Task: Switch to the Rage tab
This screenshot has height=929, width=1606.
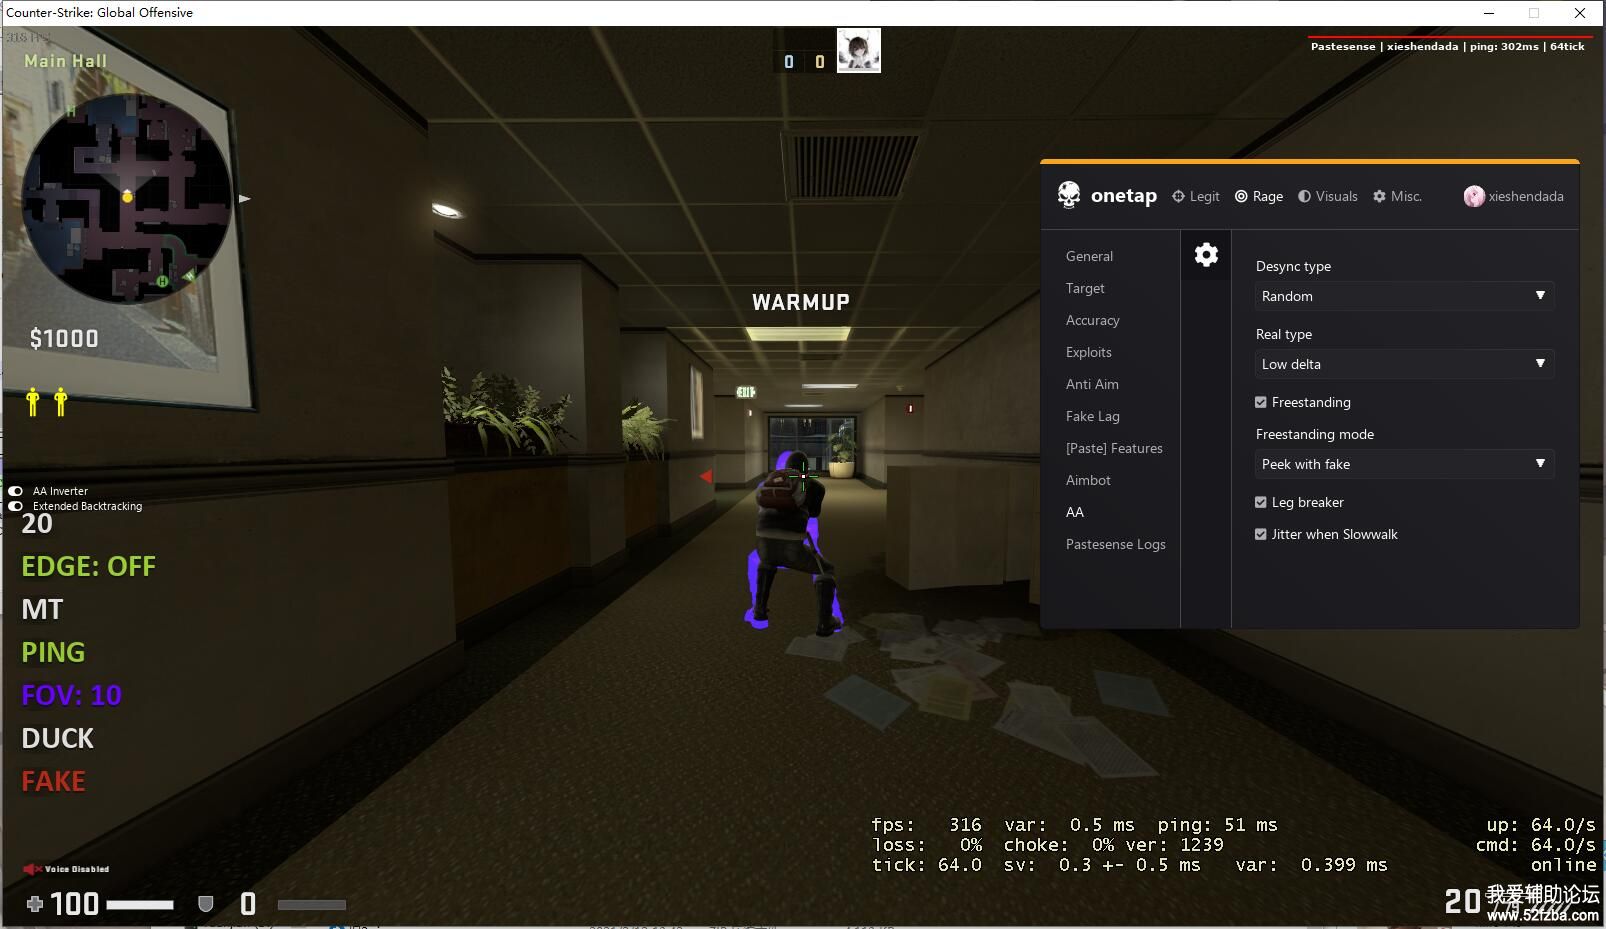Action: pos(1259,196)
